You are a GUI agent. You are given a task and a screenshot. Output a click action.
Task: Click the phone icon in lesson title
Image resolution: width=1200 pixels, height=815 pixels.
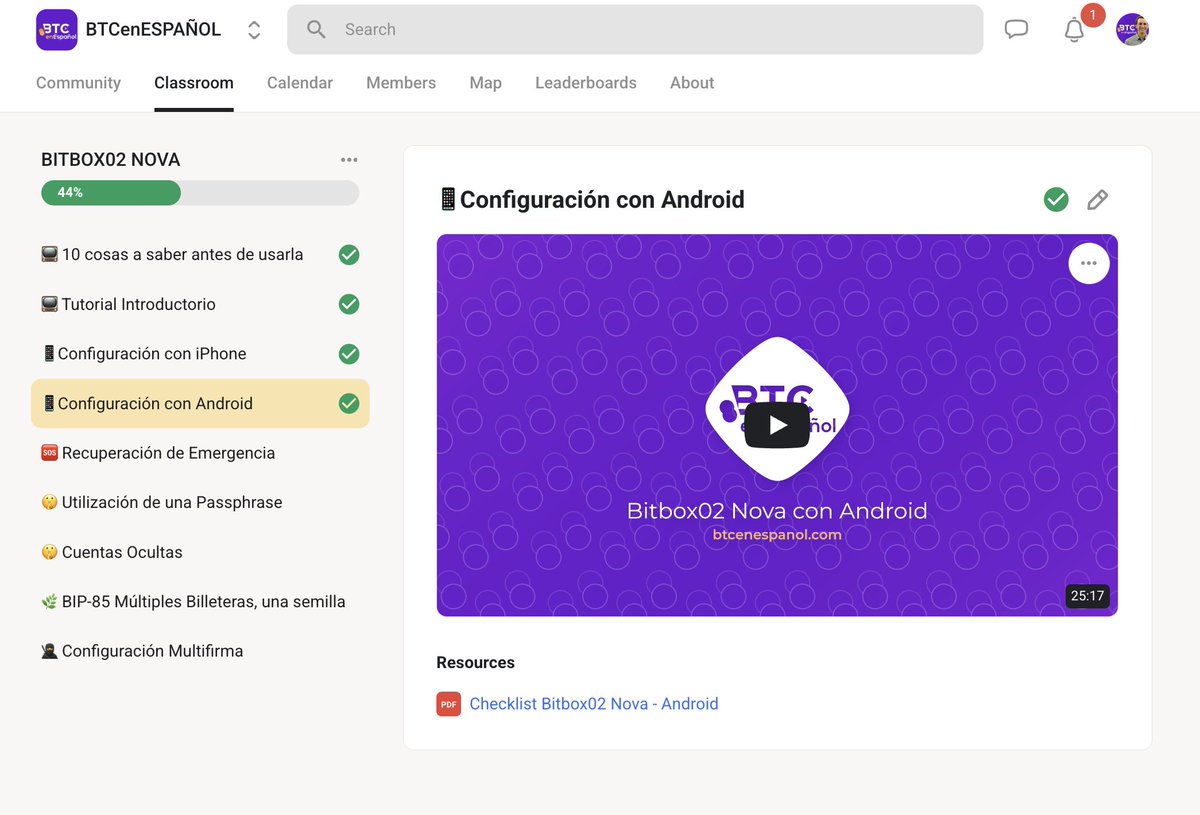pyautogui.click(x=448, y=199)
